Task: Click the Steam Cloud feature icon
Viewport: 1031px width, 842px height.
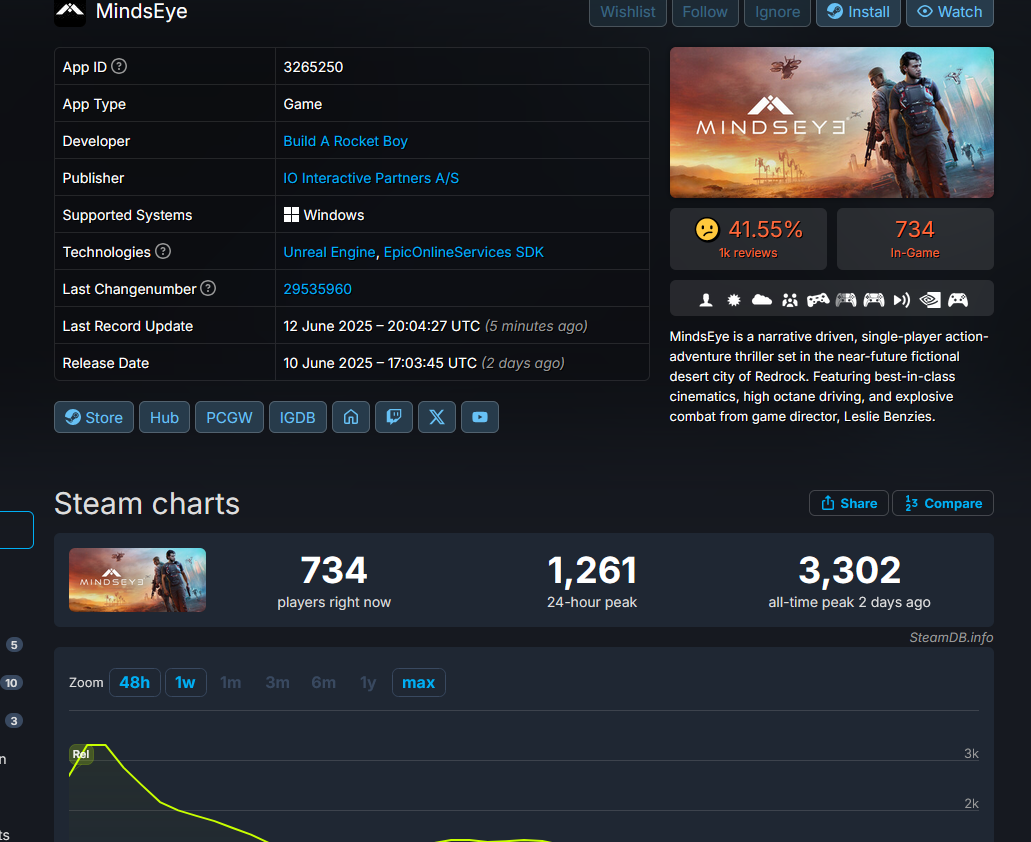Action: (761, 300)
